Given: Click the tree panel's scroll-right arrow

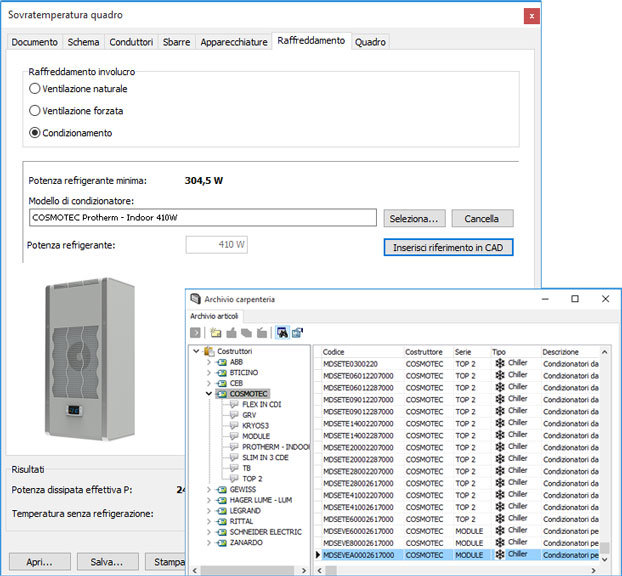Looking at the screenshot, I should tap(304, 570).
